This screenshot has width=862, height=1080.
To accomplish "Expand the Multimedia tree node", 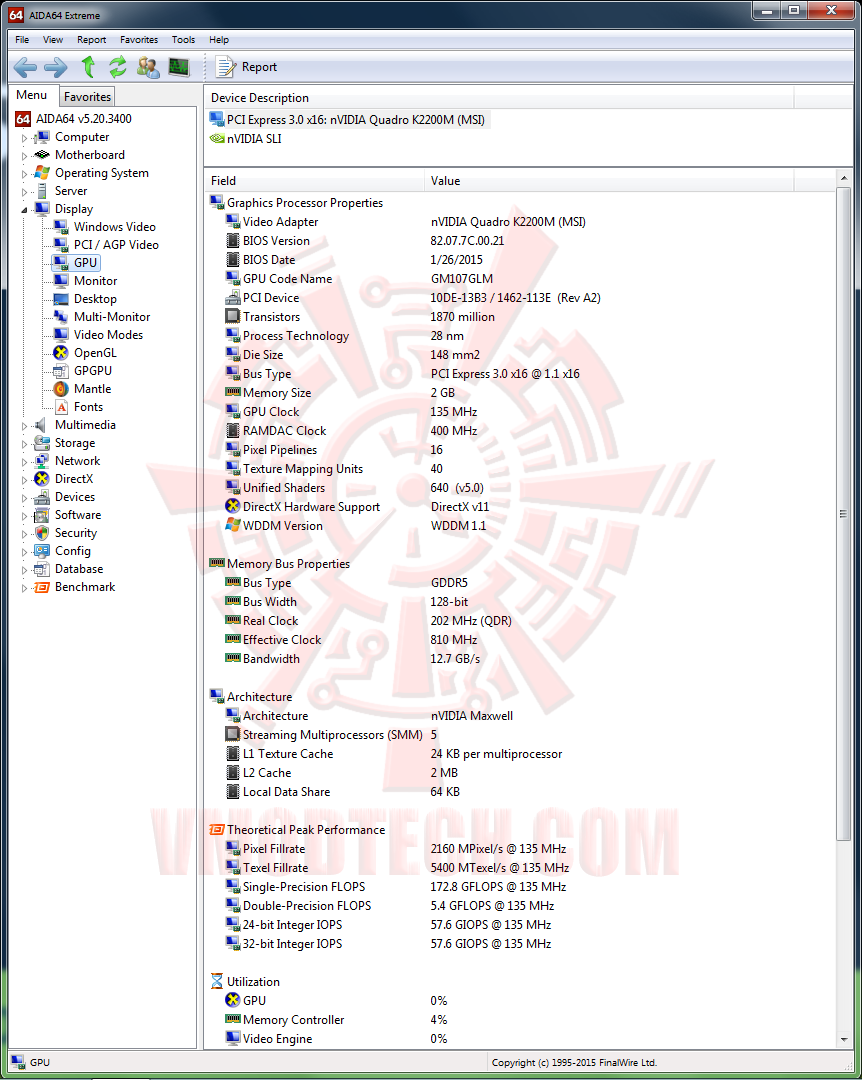I will (x=24, y=426).
